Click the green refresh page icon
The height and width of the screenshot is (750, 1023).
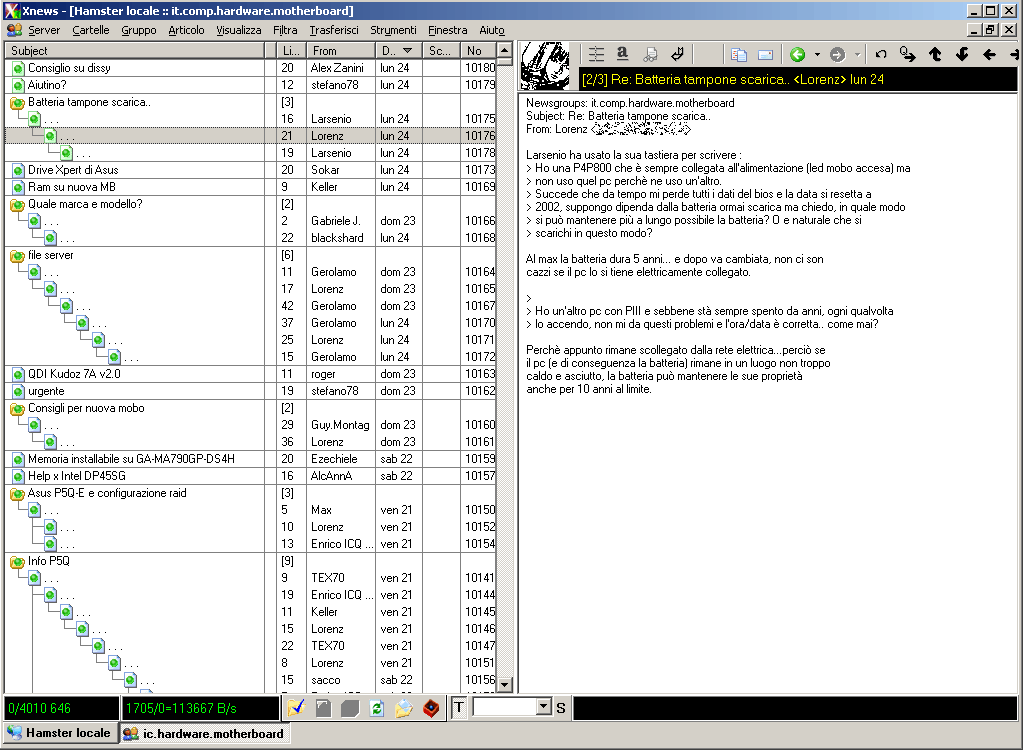[x=376, y=708]
